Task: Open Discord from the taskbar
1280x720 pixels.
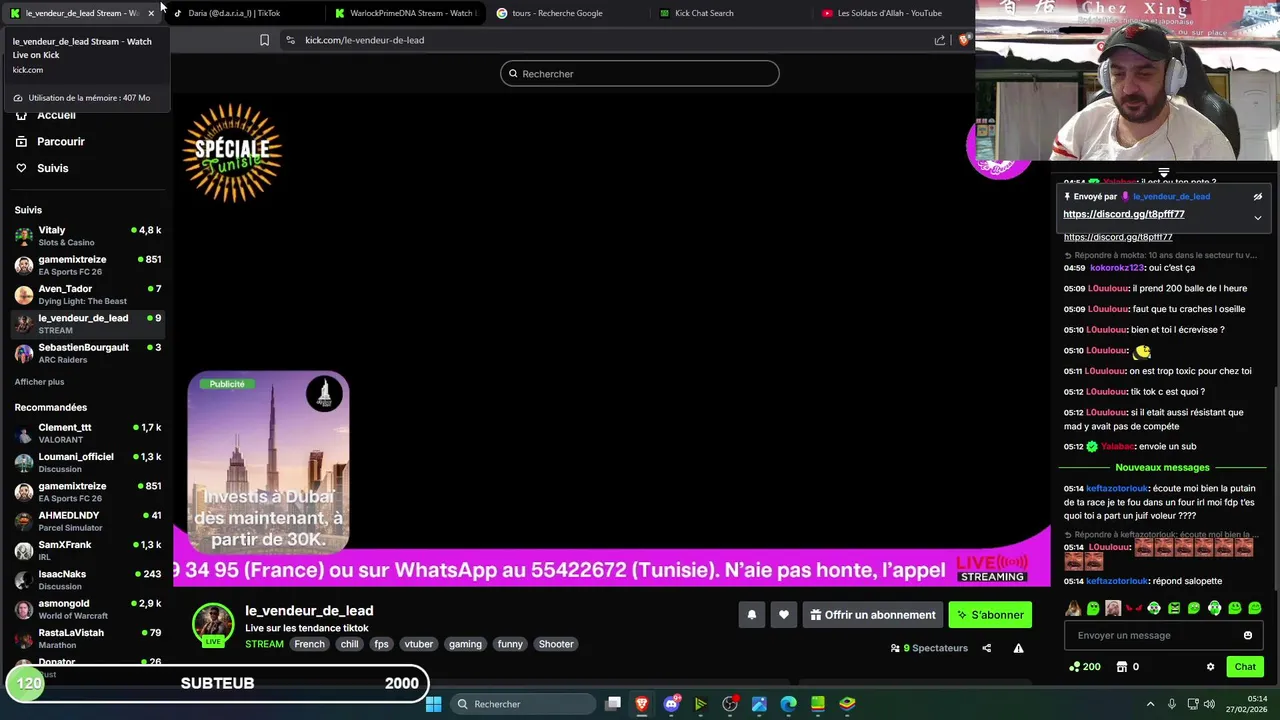Action: click(x=672, y=704)
